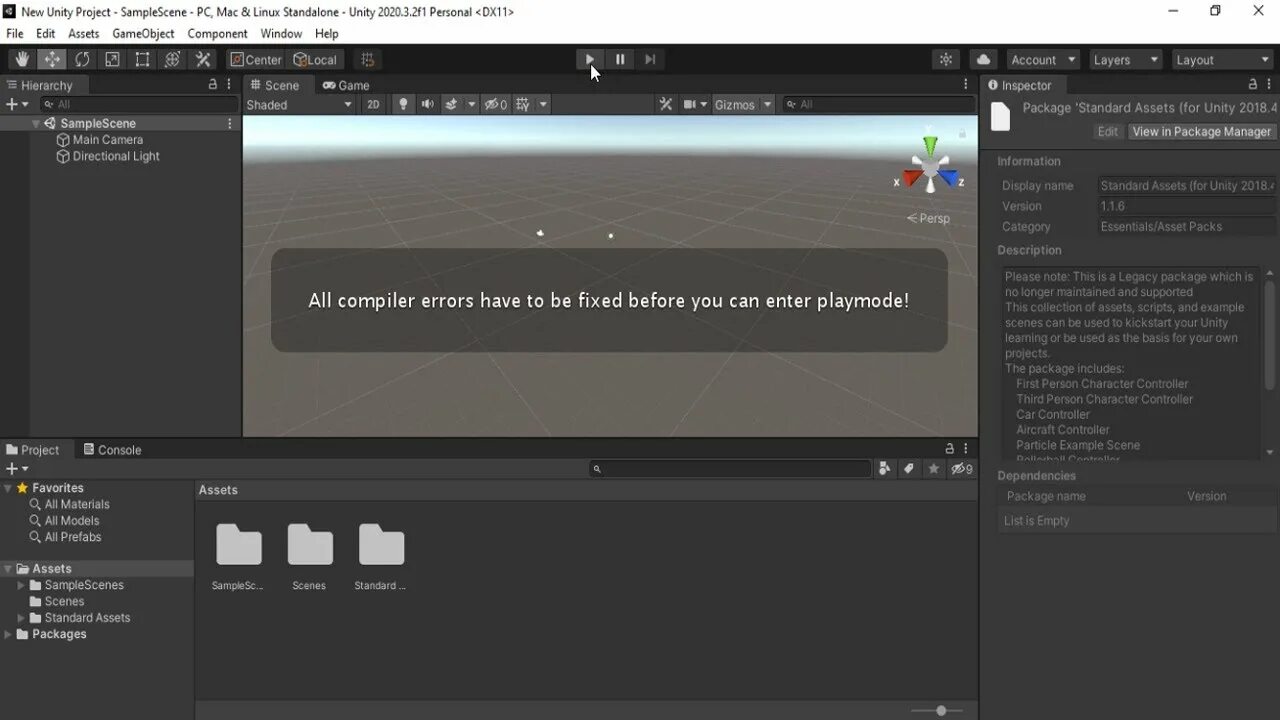Collapse SampleScene in Hierarchy
The image size is (1280, 720).
point(36,124)
